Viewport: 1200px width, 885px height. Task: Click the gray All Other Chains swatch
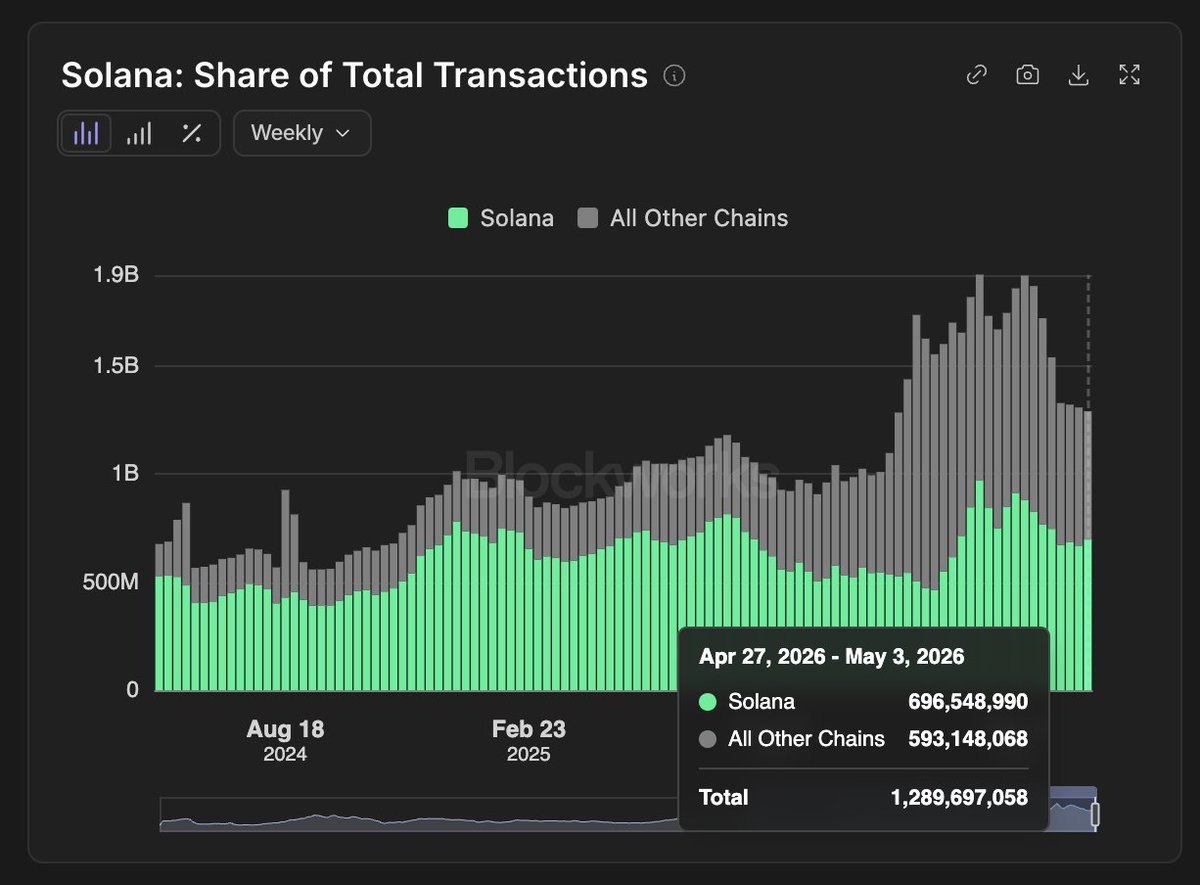588,218
